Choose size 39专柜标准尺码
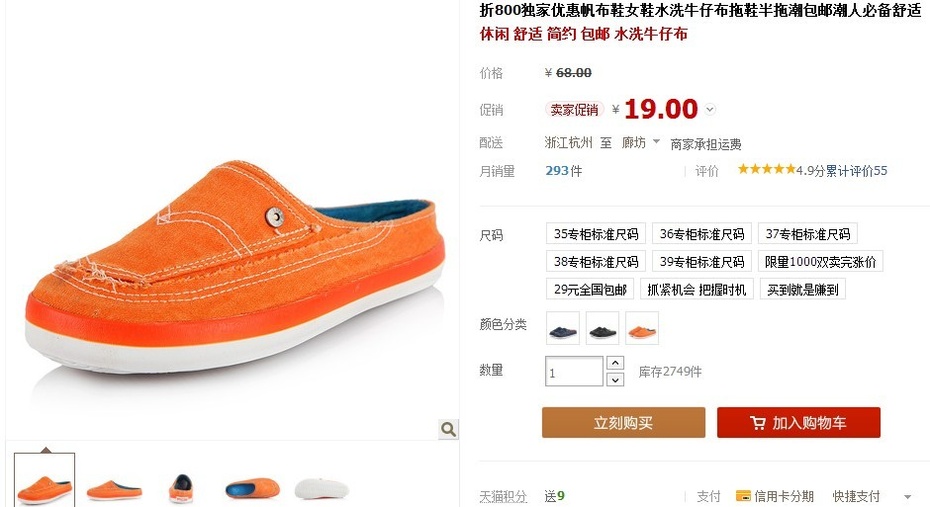Viewport: 930px width, 507px height. 702,262
